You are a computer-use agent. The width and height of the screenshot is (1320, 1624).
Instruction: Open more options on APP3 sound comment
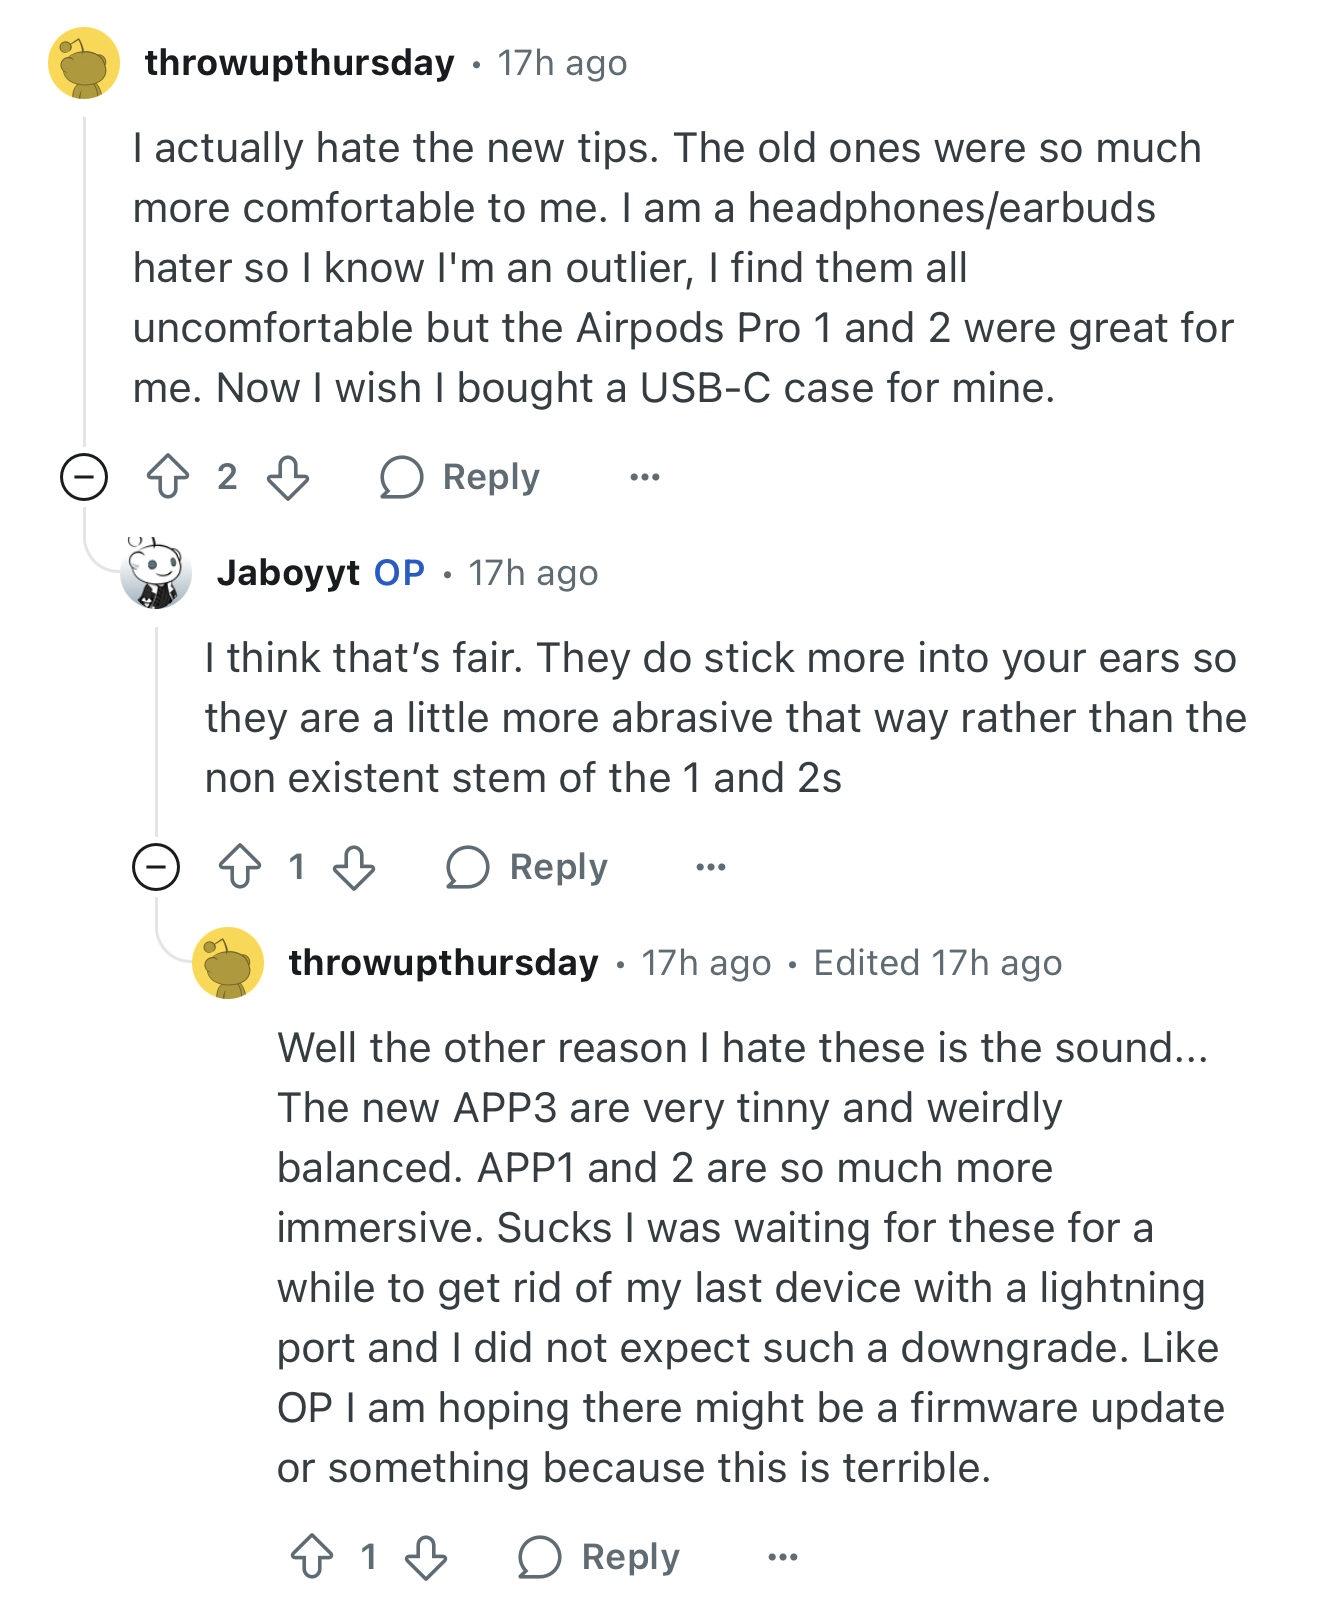[x=783, y=1557]
